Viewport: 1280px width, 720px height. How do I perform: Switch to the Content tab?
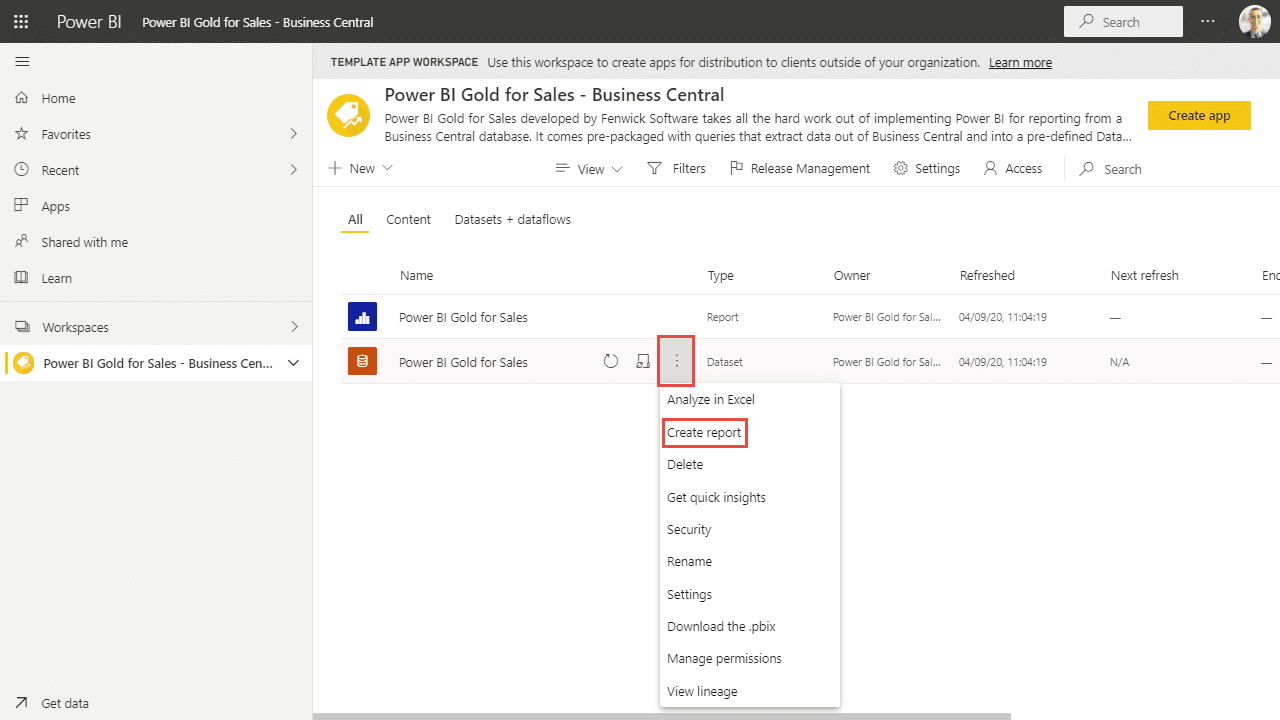click(x=408, y=219)
